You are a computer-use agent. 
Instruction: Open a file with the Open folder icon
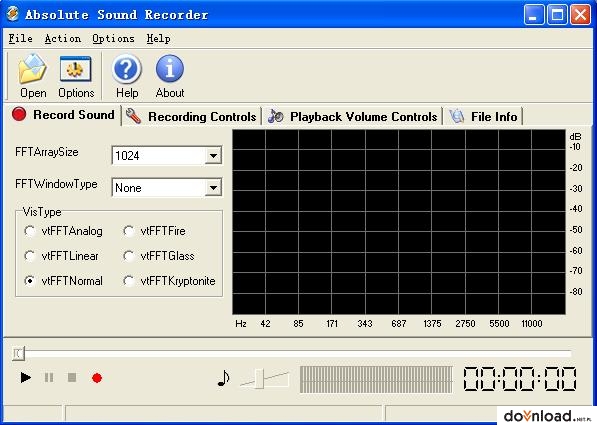pos(33,76)
